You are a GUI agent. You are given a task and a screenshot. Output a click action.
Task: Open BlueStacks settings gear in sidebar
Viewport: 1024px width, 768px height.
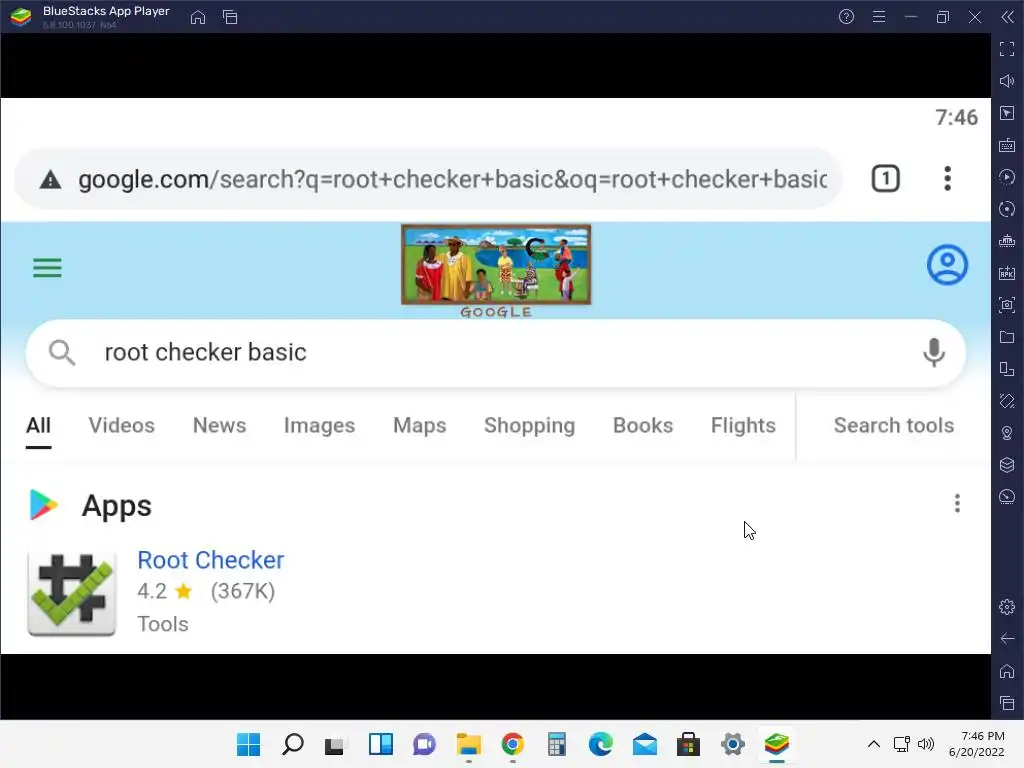(1007, 607)
